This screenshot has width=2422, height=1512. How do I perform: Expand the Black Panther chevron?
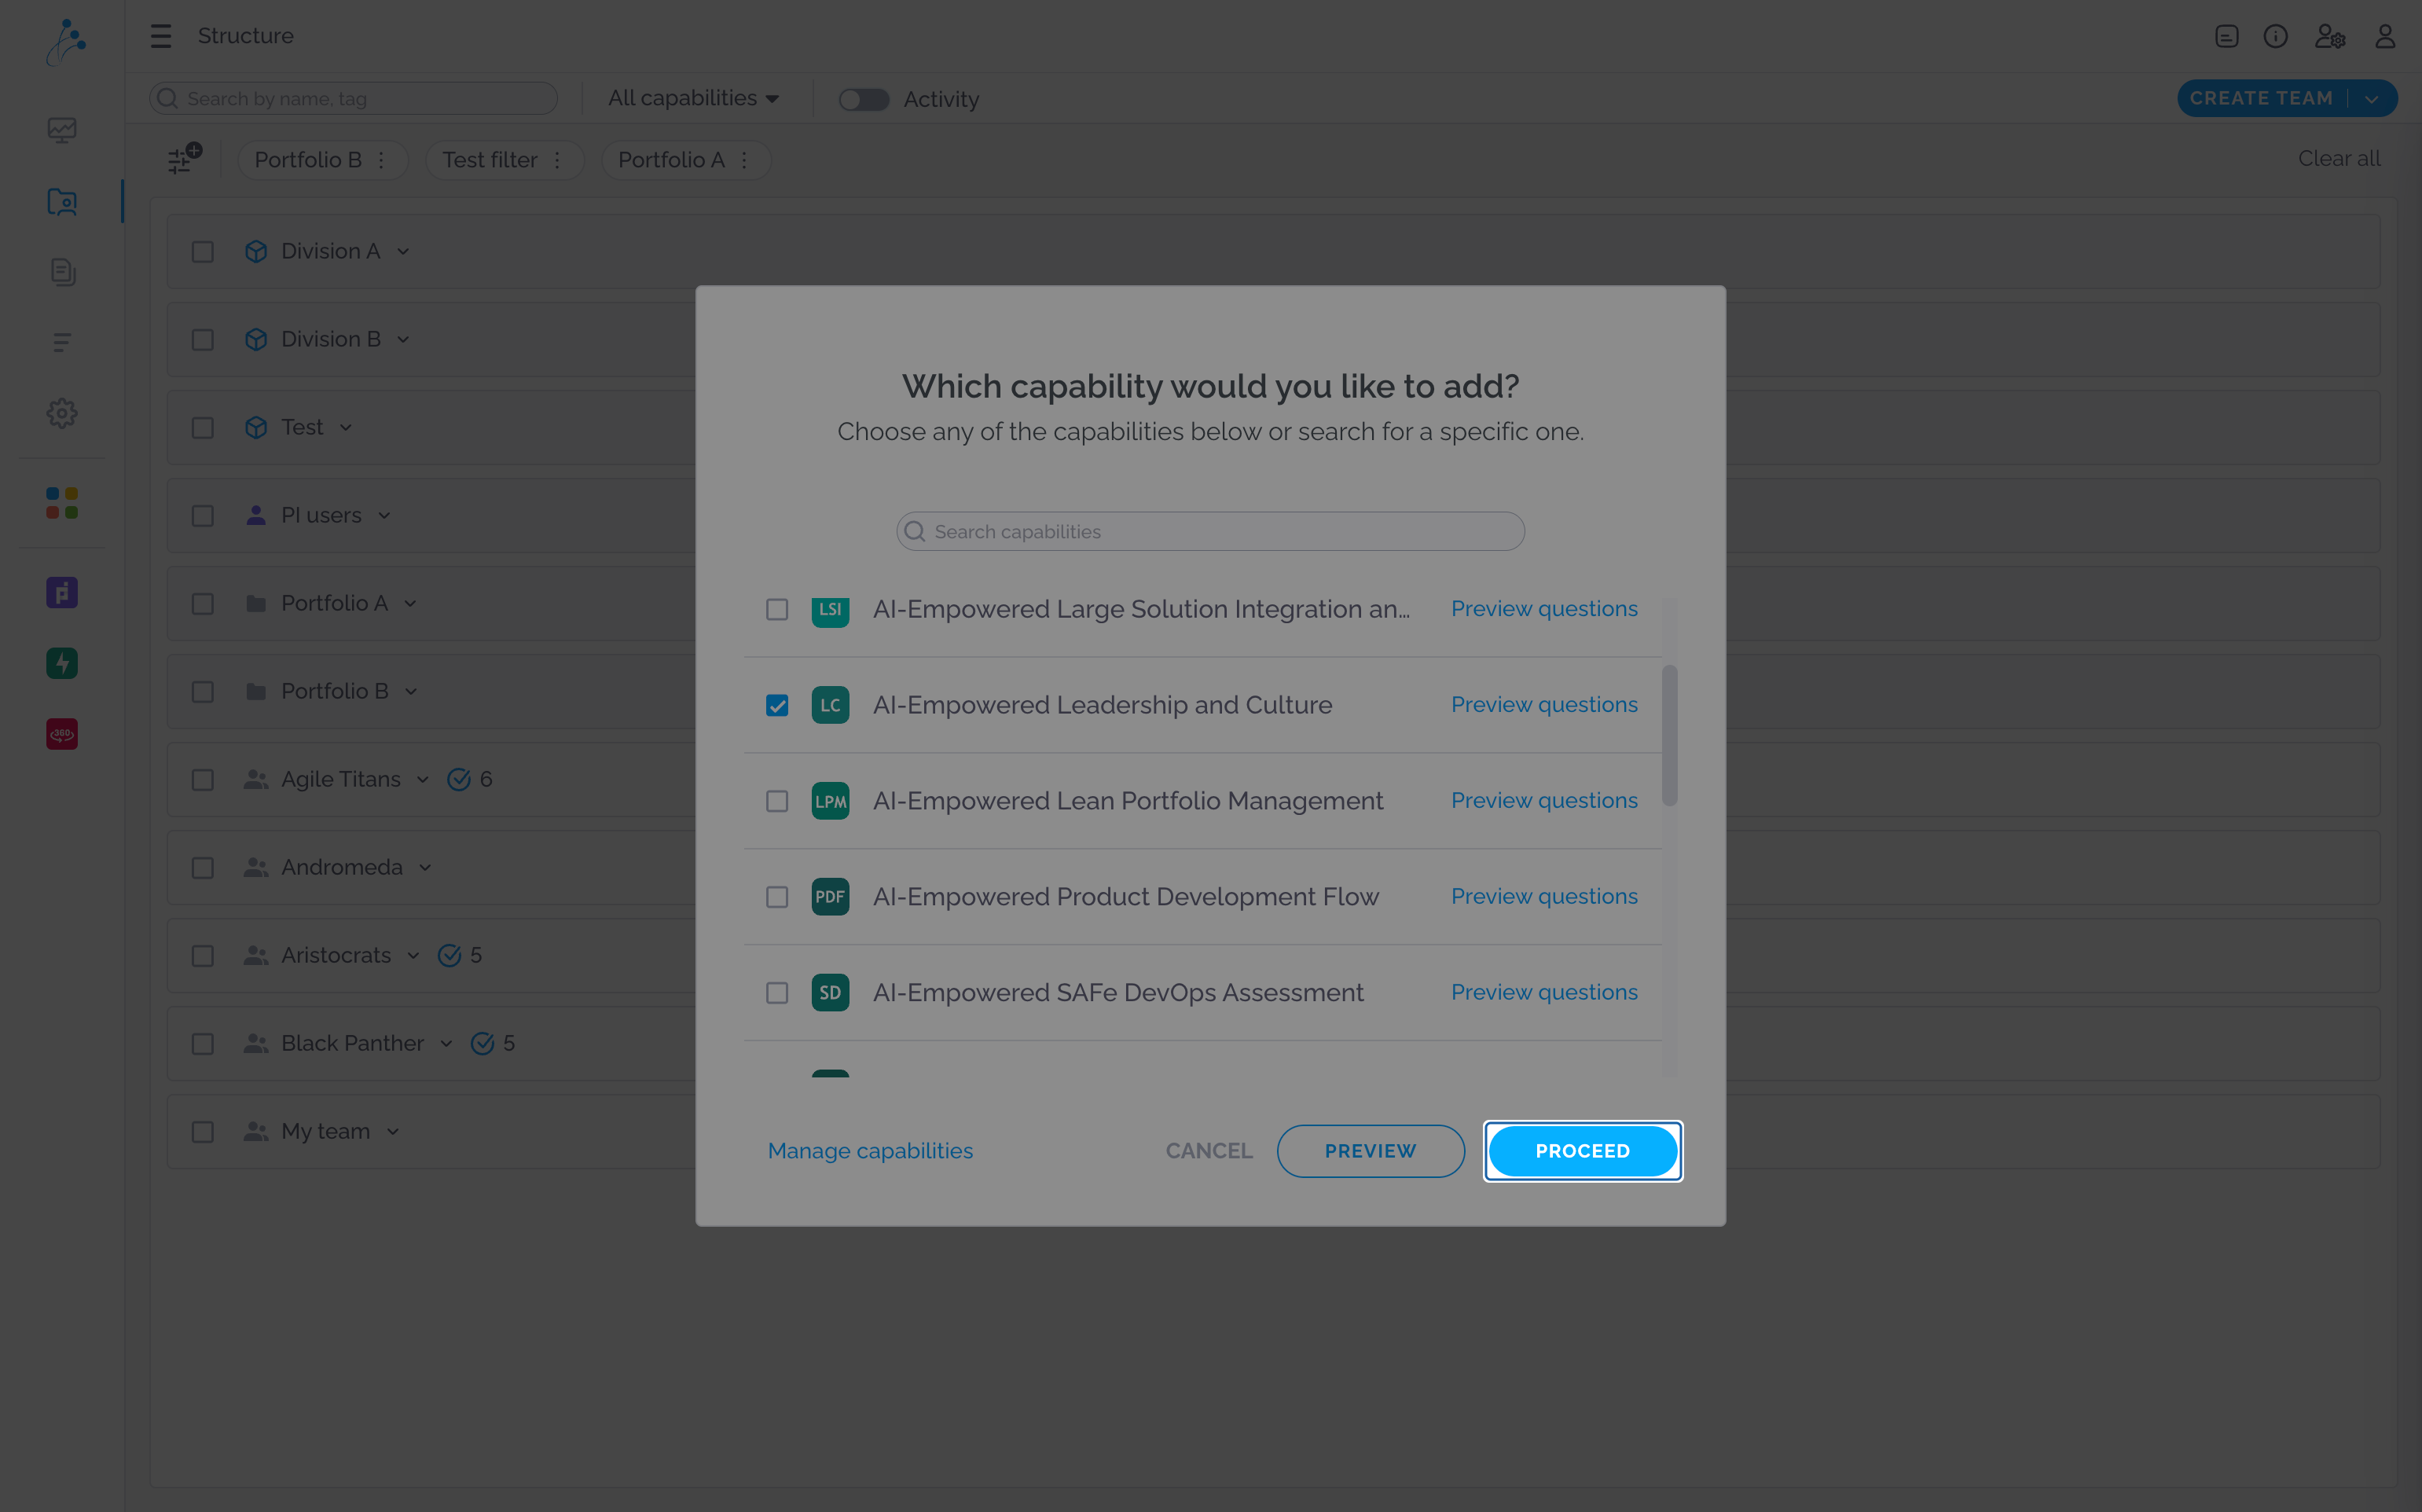point(446,1043)
